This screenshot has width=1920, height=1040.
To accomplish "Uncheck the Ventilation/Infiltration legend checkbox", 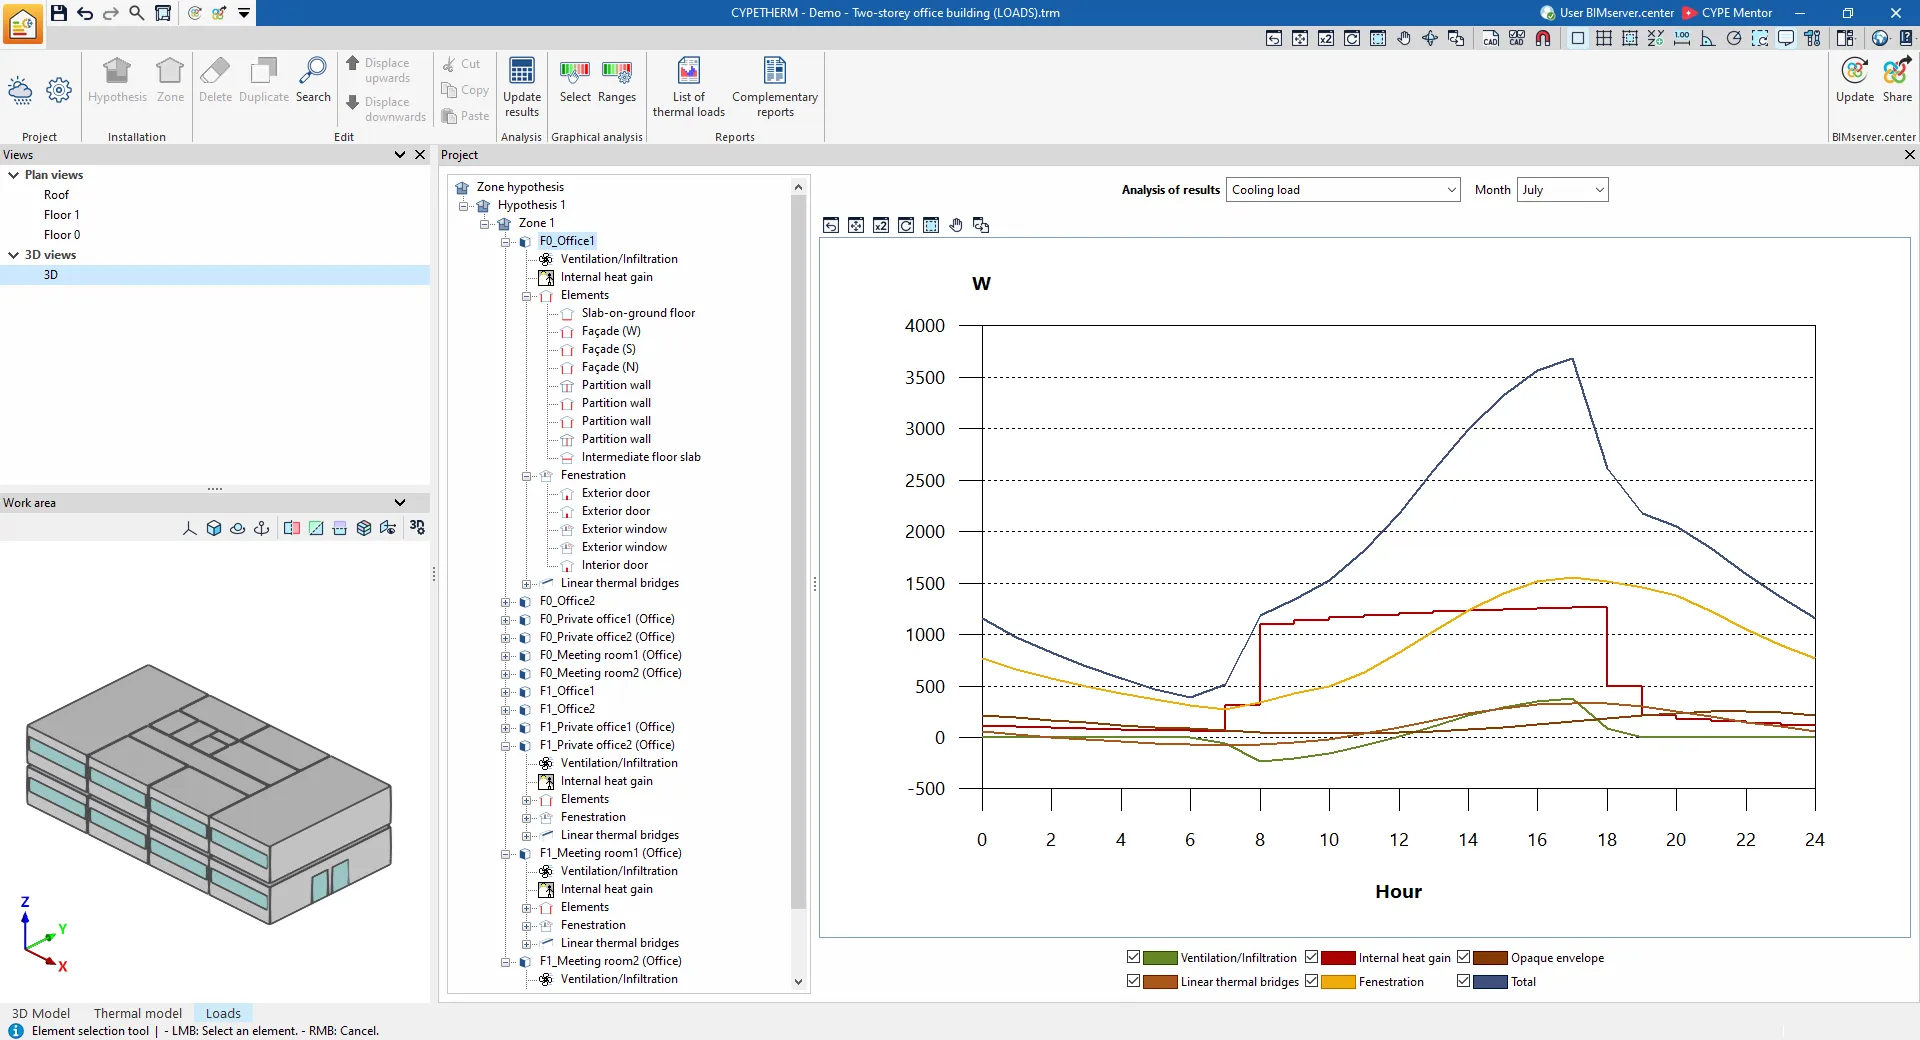I will [x=1133, y=957].
